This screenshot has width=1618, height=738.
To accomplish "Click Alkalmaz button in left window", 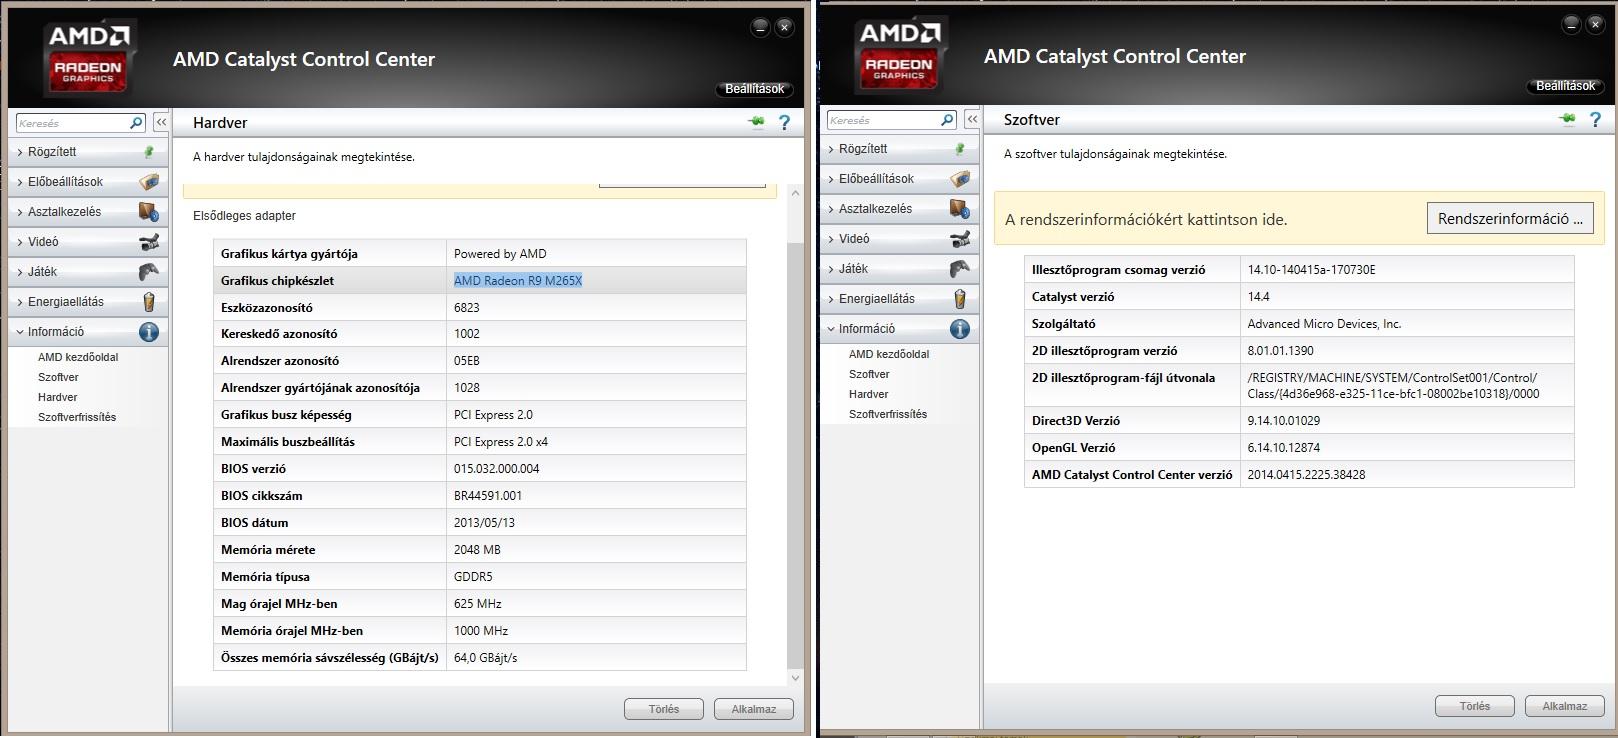I will 754,709.
